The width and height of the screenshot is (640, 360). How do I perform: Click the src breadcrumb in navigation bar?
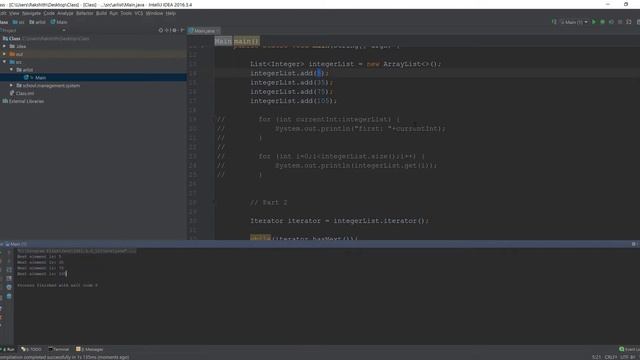click(x=19, y=22)
